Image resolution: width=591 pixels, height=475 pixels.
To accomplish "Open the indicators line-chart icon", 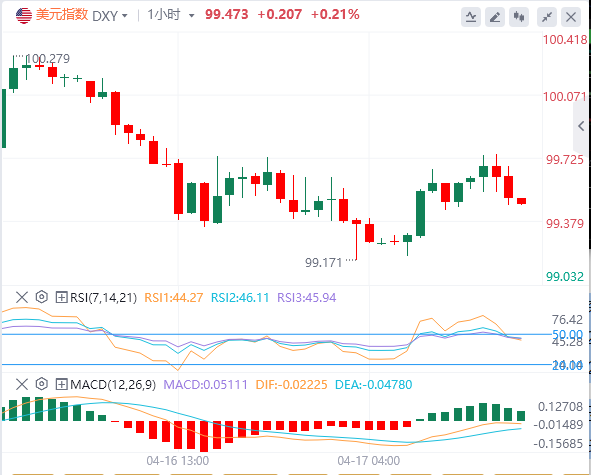I will 471,17.
